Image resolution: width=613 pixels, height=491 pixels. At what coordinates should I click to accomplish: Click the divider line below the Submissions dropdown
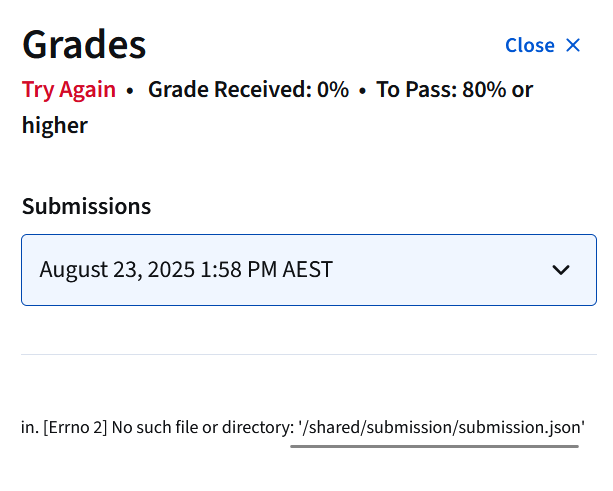(308, 354)
